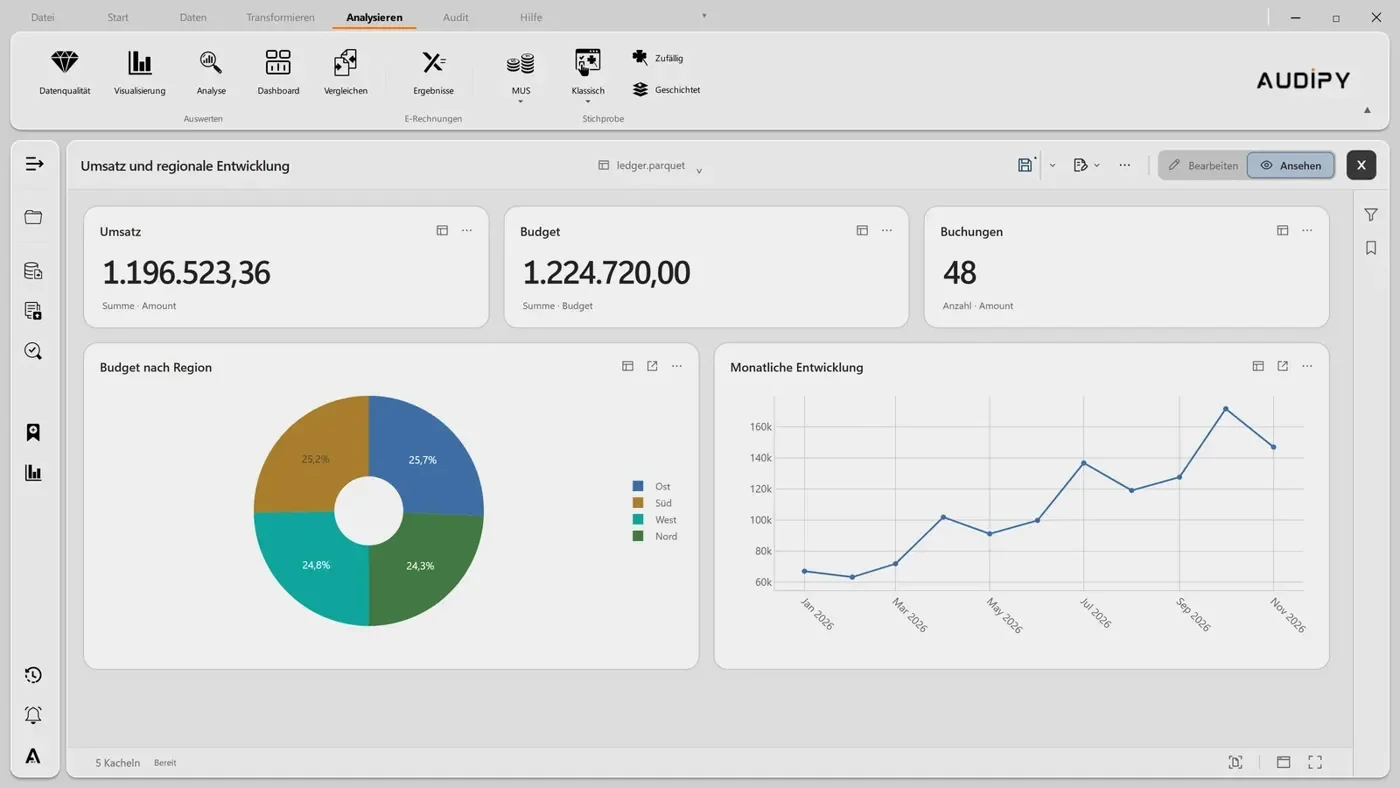Open Monatliche Entwicklung options menu

coord(1307,367)
